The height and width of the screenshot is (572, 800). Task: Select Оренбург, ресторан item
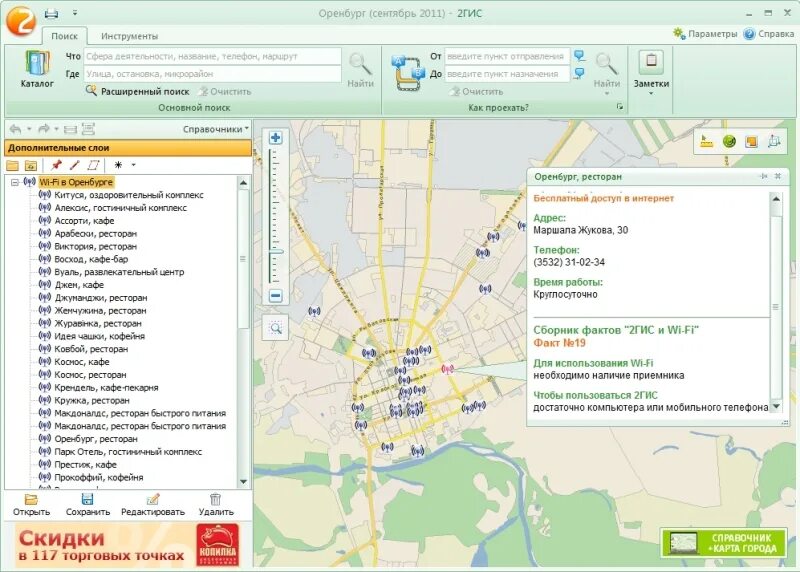(96, 439)
